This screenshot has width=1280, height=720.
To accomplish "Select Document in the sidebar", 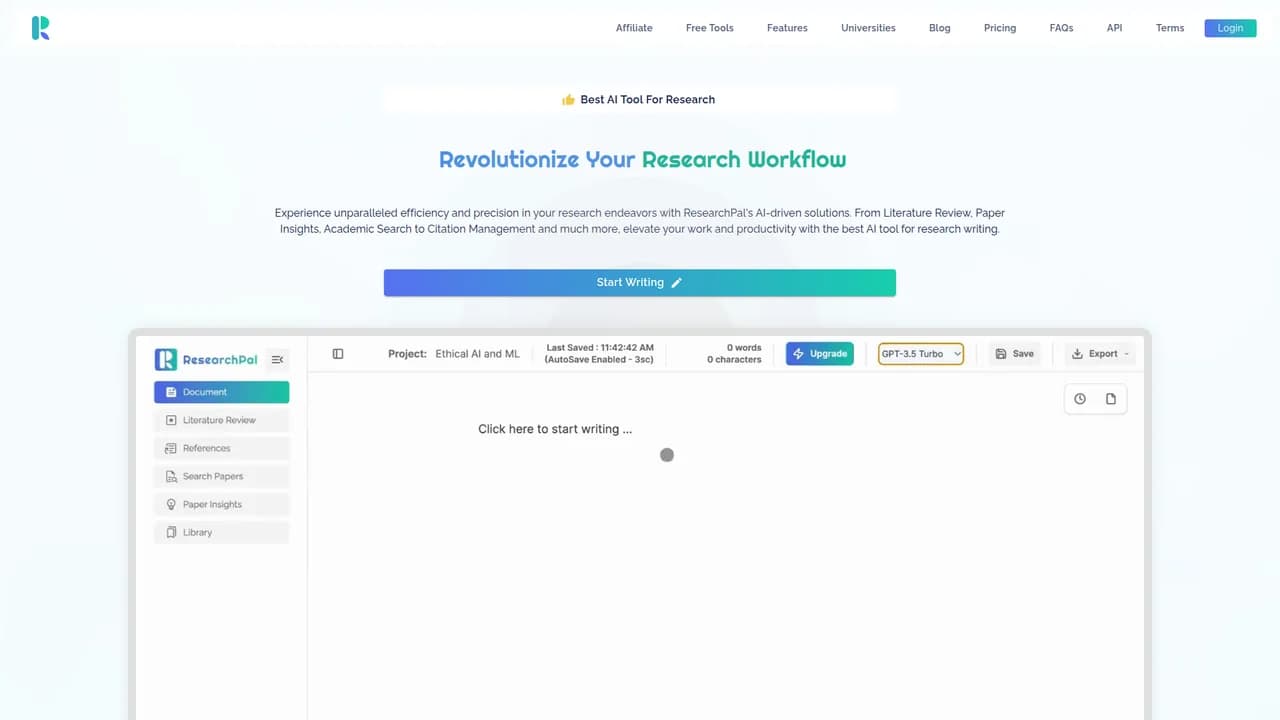I will point(221,392).
